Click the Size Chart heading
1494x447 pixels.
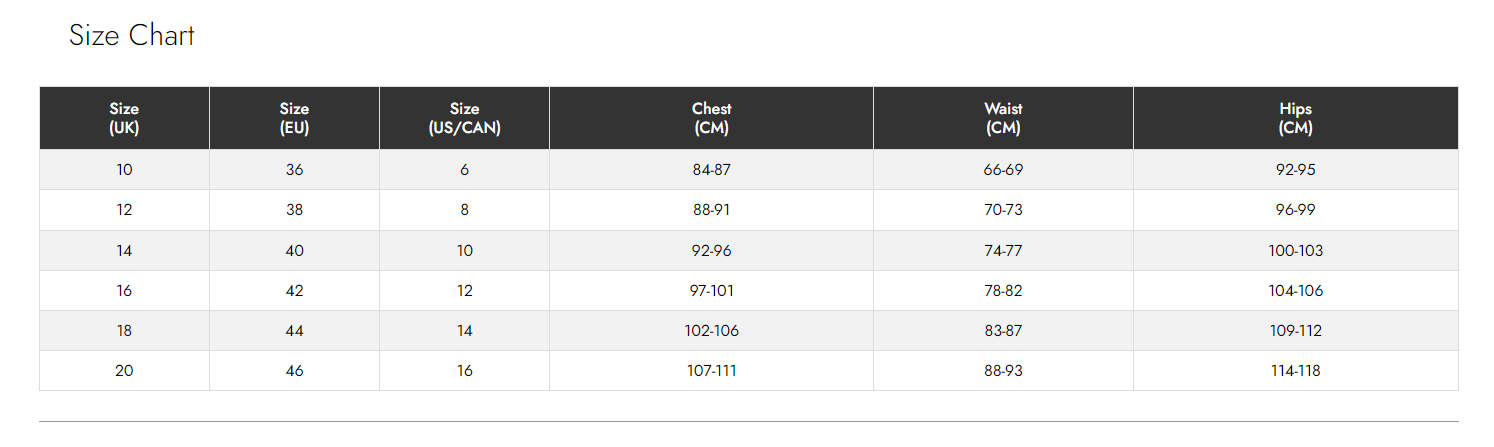(132, 36)
